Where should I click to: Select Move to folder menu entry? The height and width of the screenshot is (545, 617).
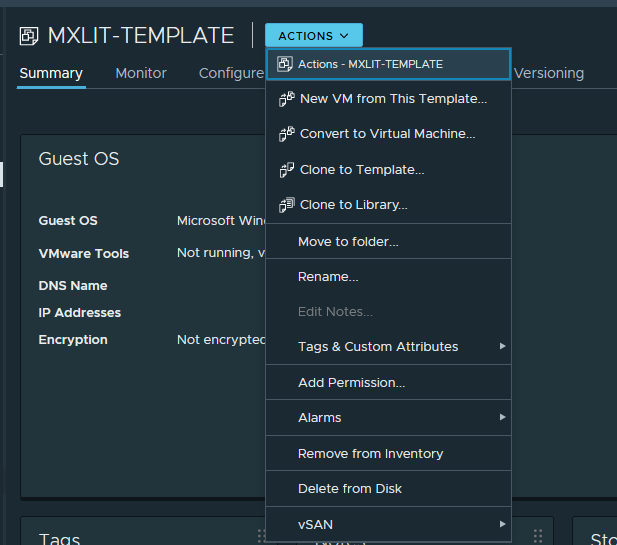[348, 241]
